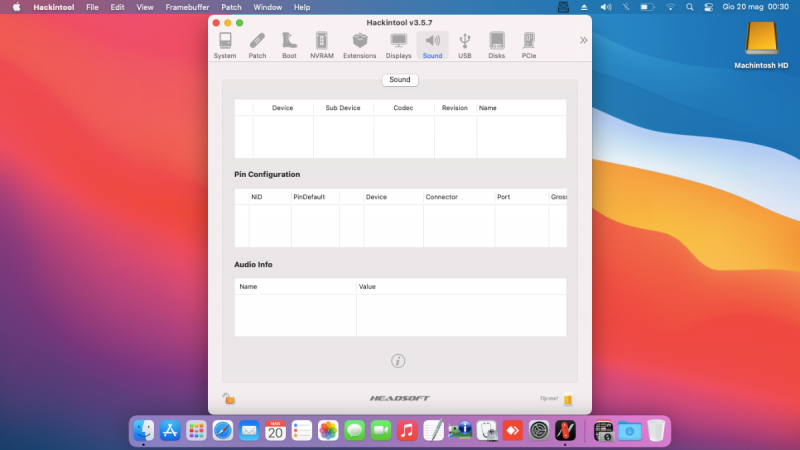Click the Sound tab label
The image size is (800, 450).
(400, 80)
